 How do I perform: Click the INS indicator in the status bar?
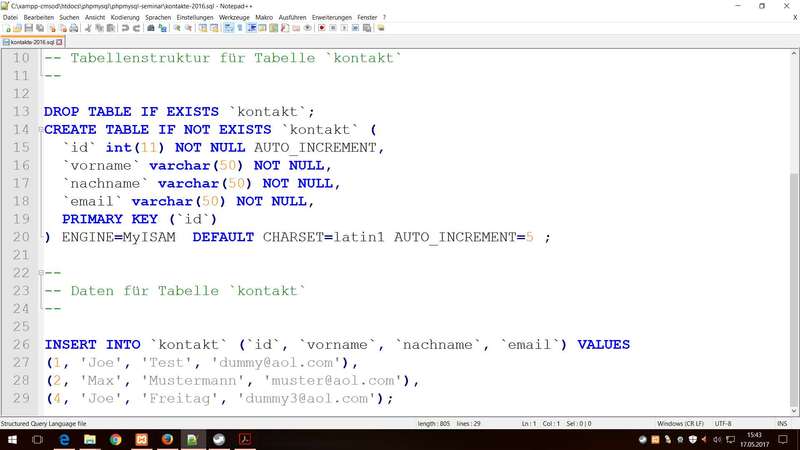782,423
